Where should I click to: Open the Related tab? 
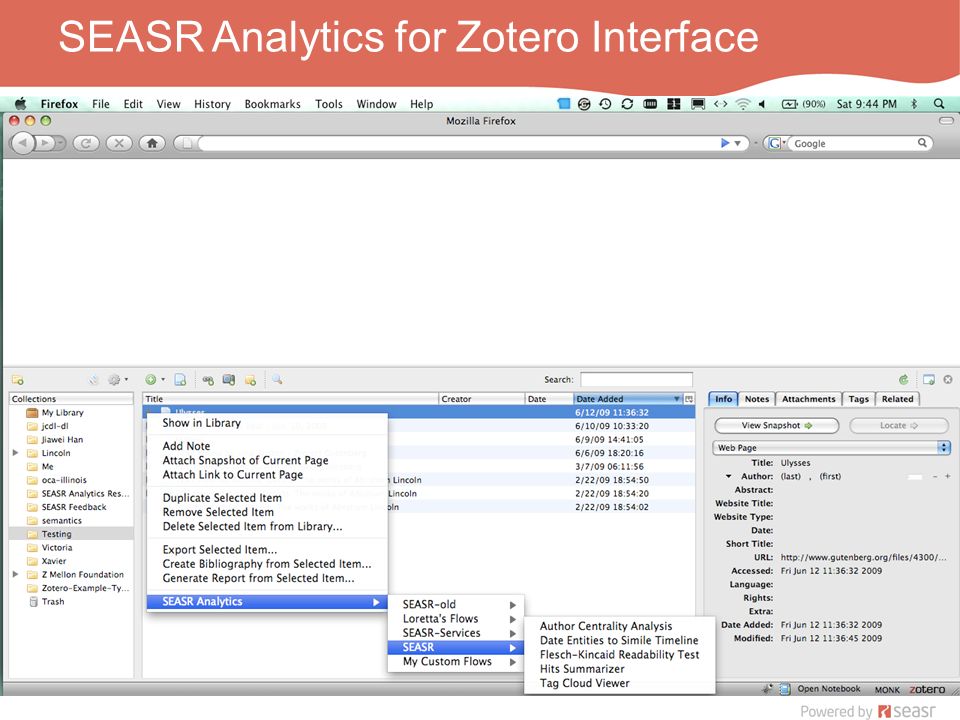(898, 399)
